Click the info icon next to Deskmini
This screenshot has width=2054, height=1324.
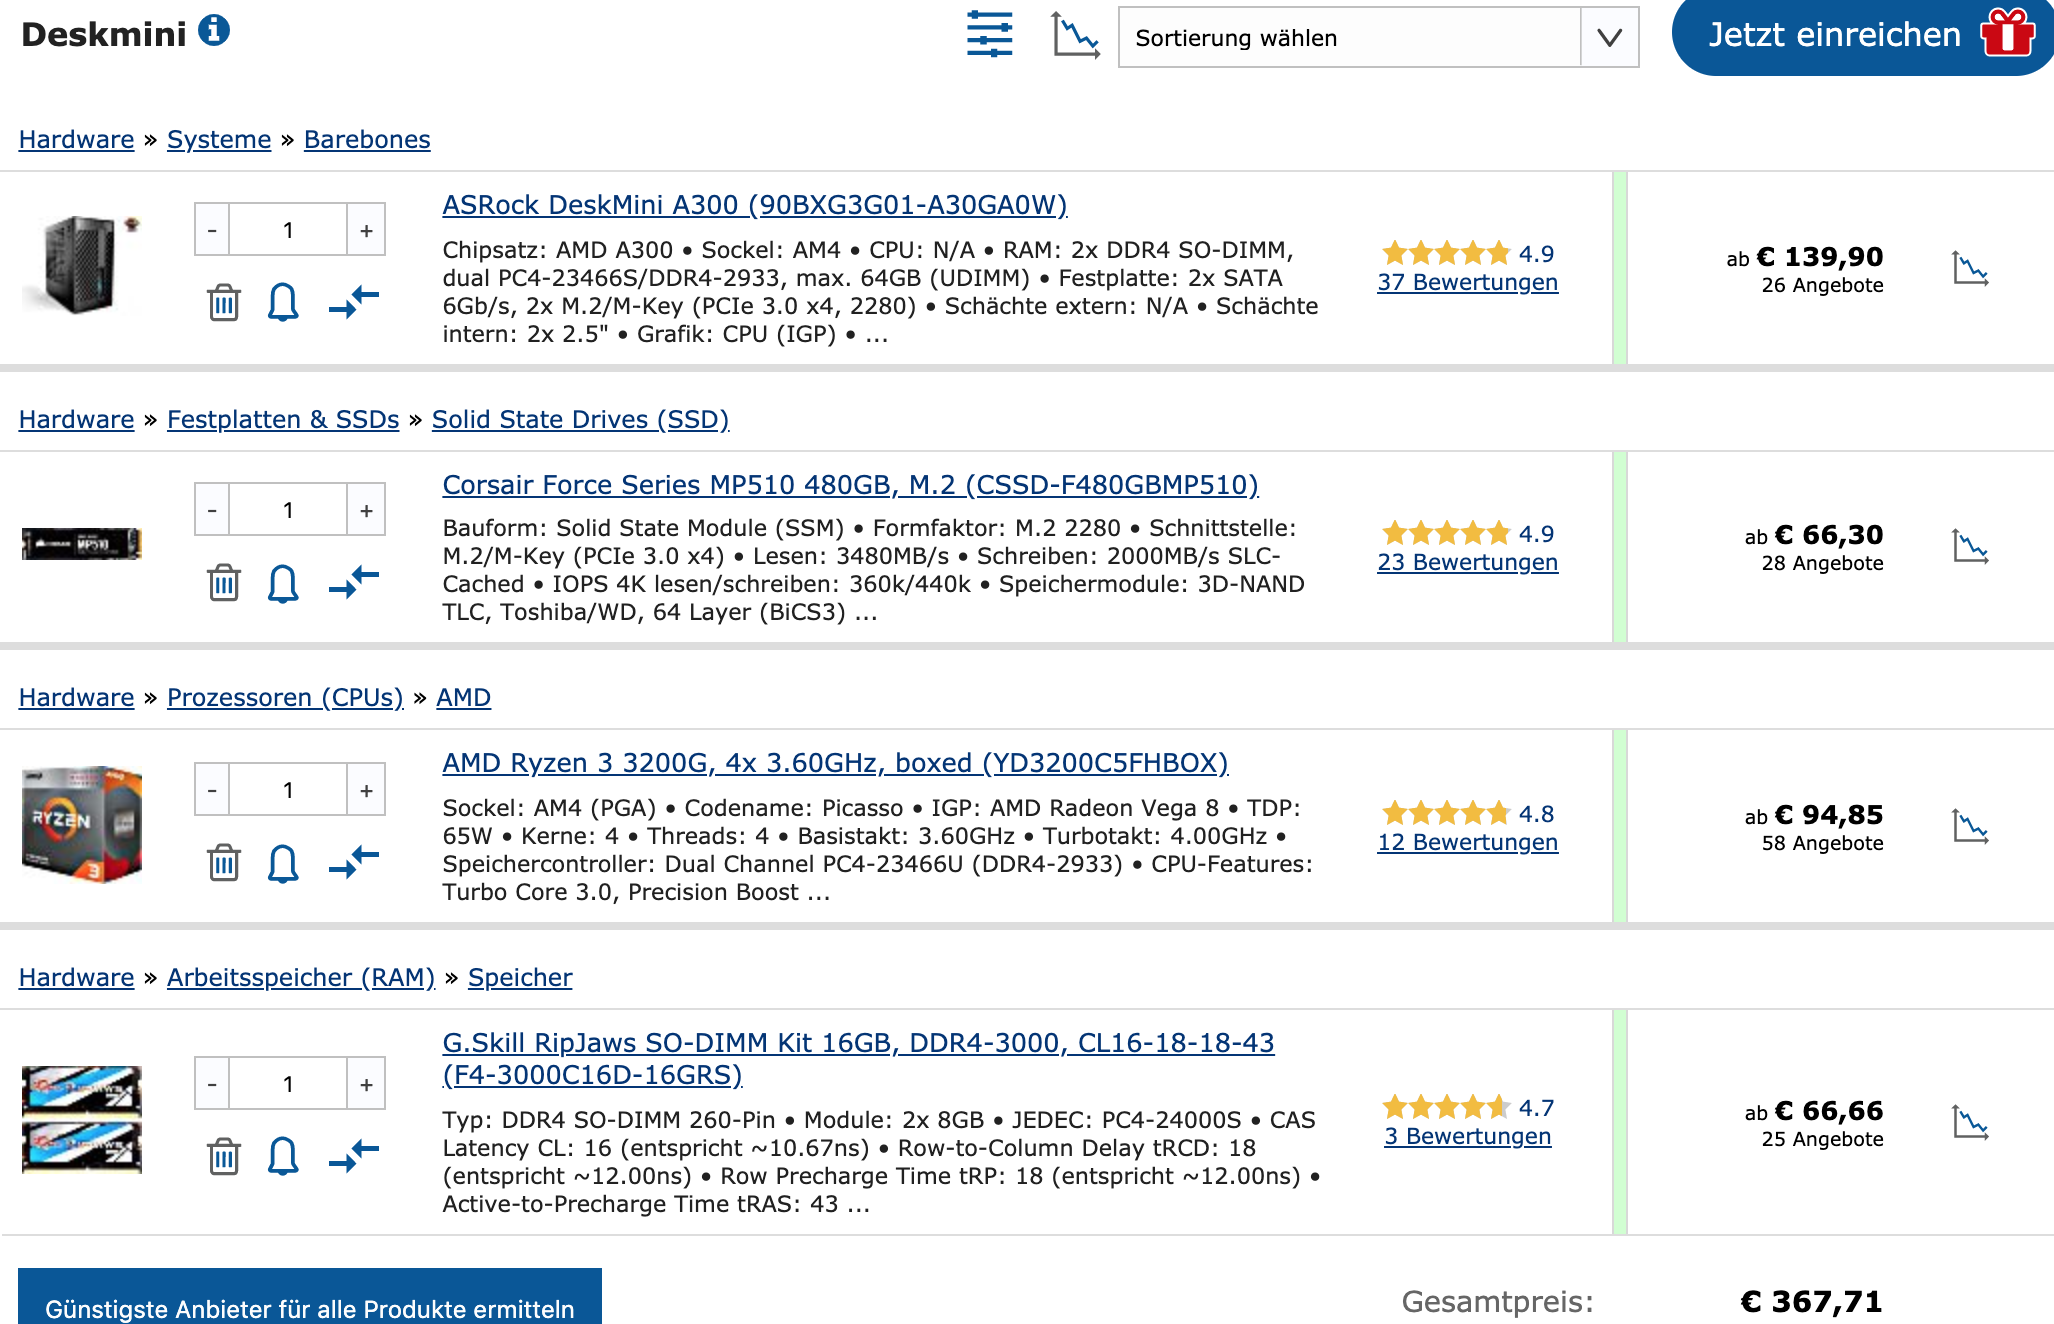tap(213, 31)
